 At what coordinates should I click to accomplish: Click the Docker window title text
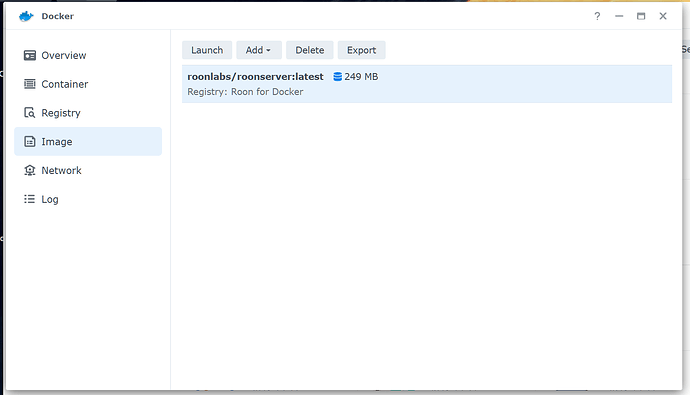point(58,16)
